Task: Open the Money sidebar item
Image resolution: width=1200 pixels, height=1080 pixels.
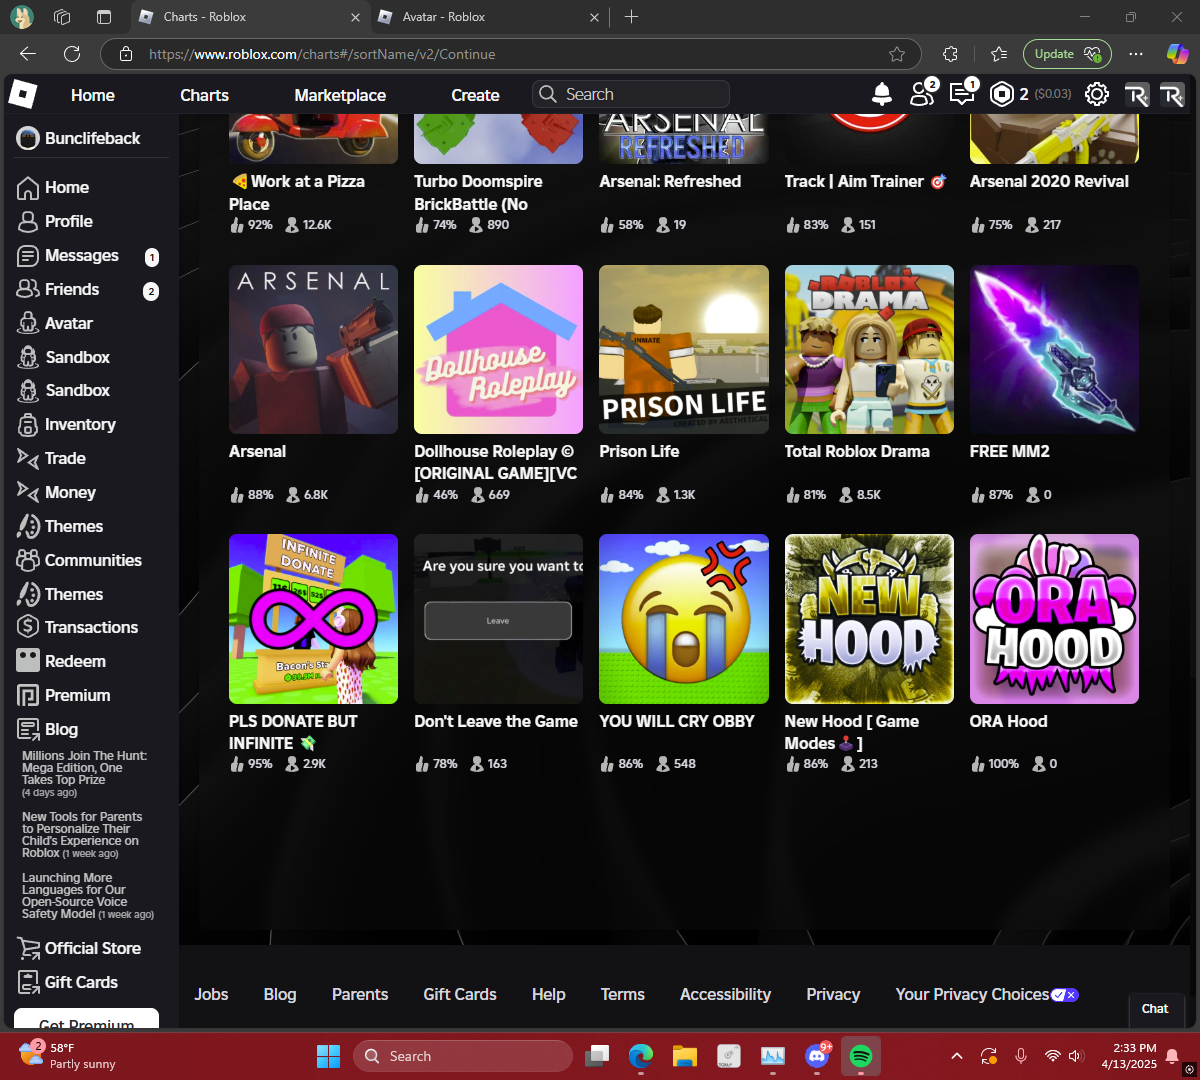Action: pyautogui.click(x=56, y=493)
